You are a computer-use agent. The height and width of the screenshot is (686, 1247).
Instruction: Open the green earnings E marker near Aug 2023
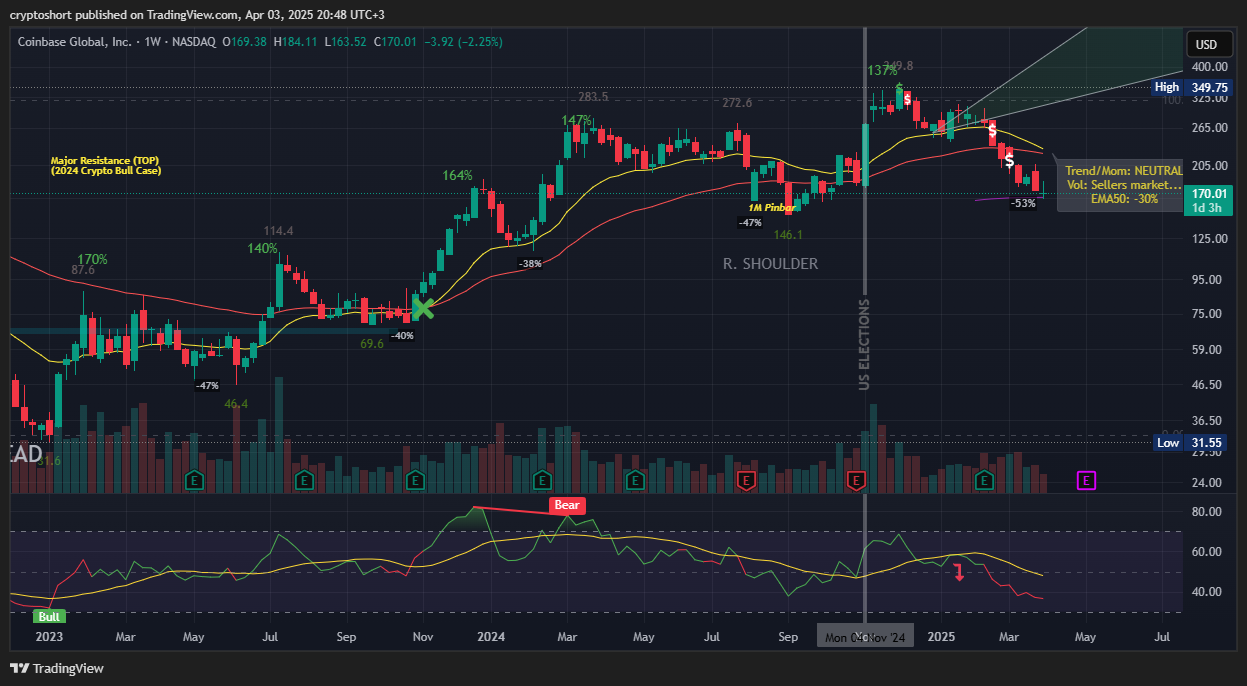coord(305,481)
